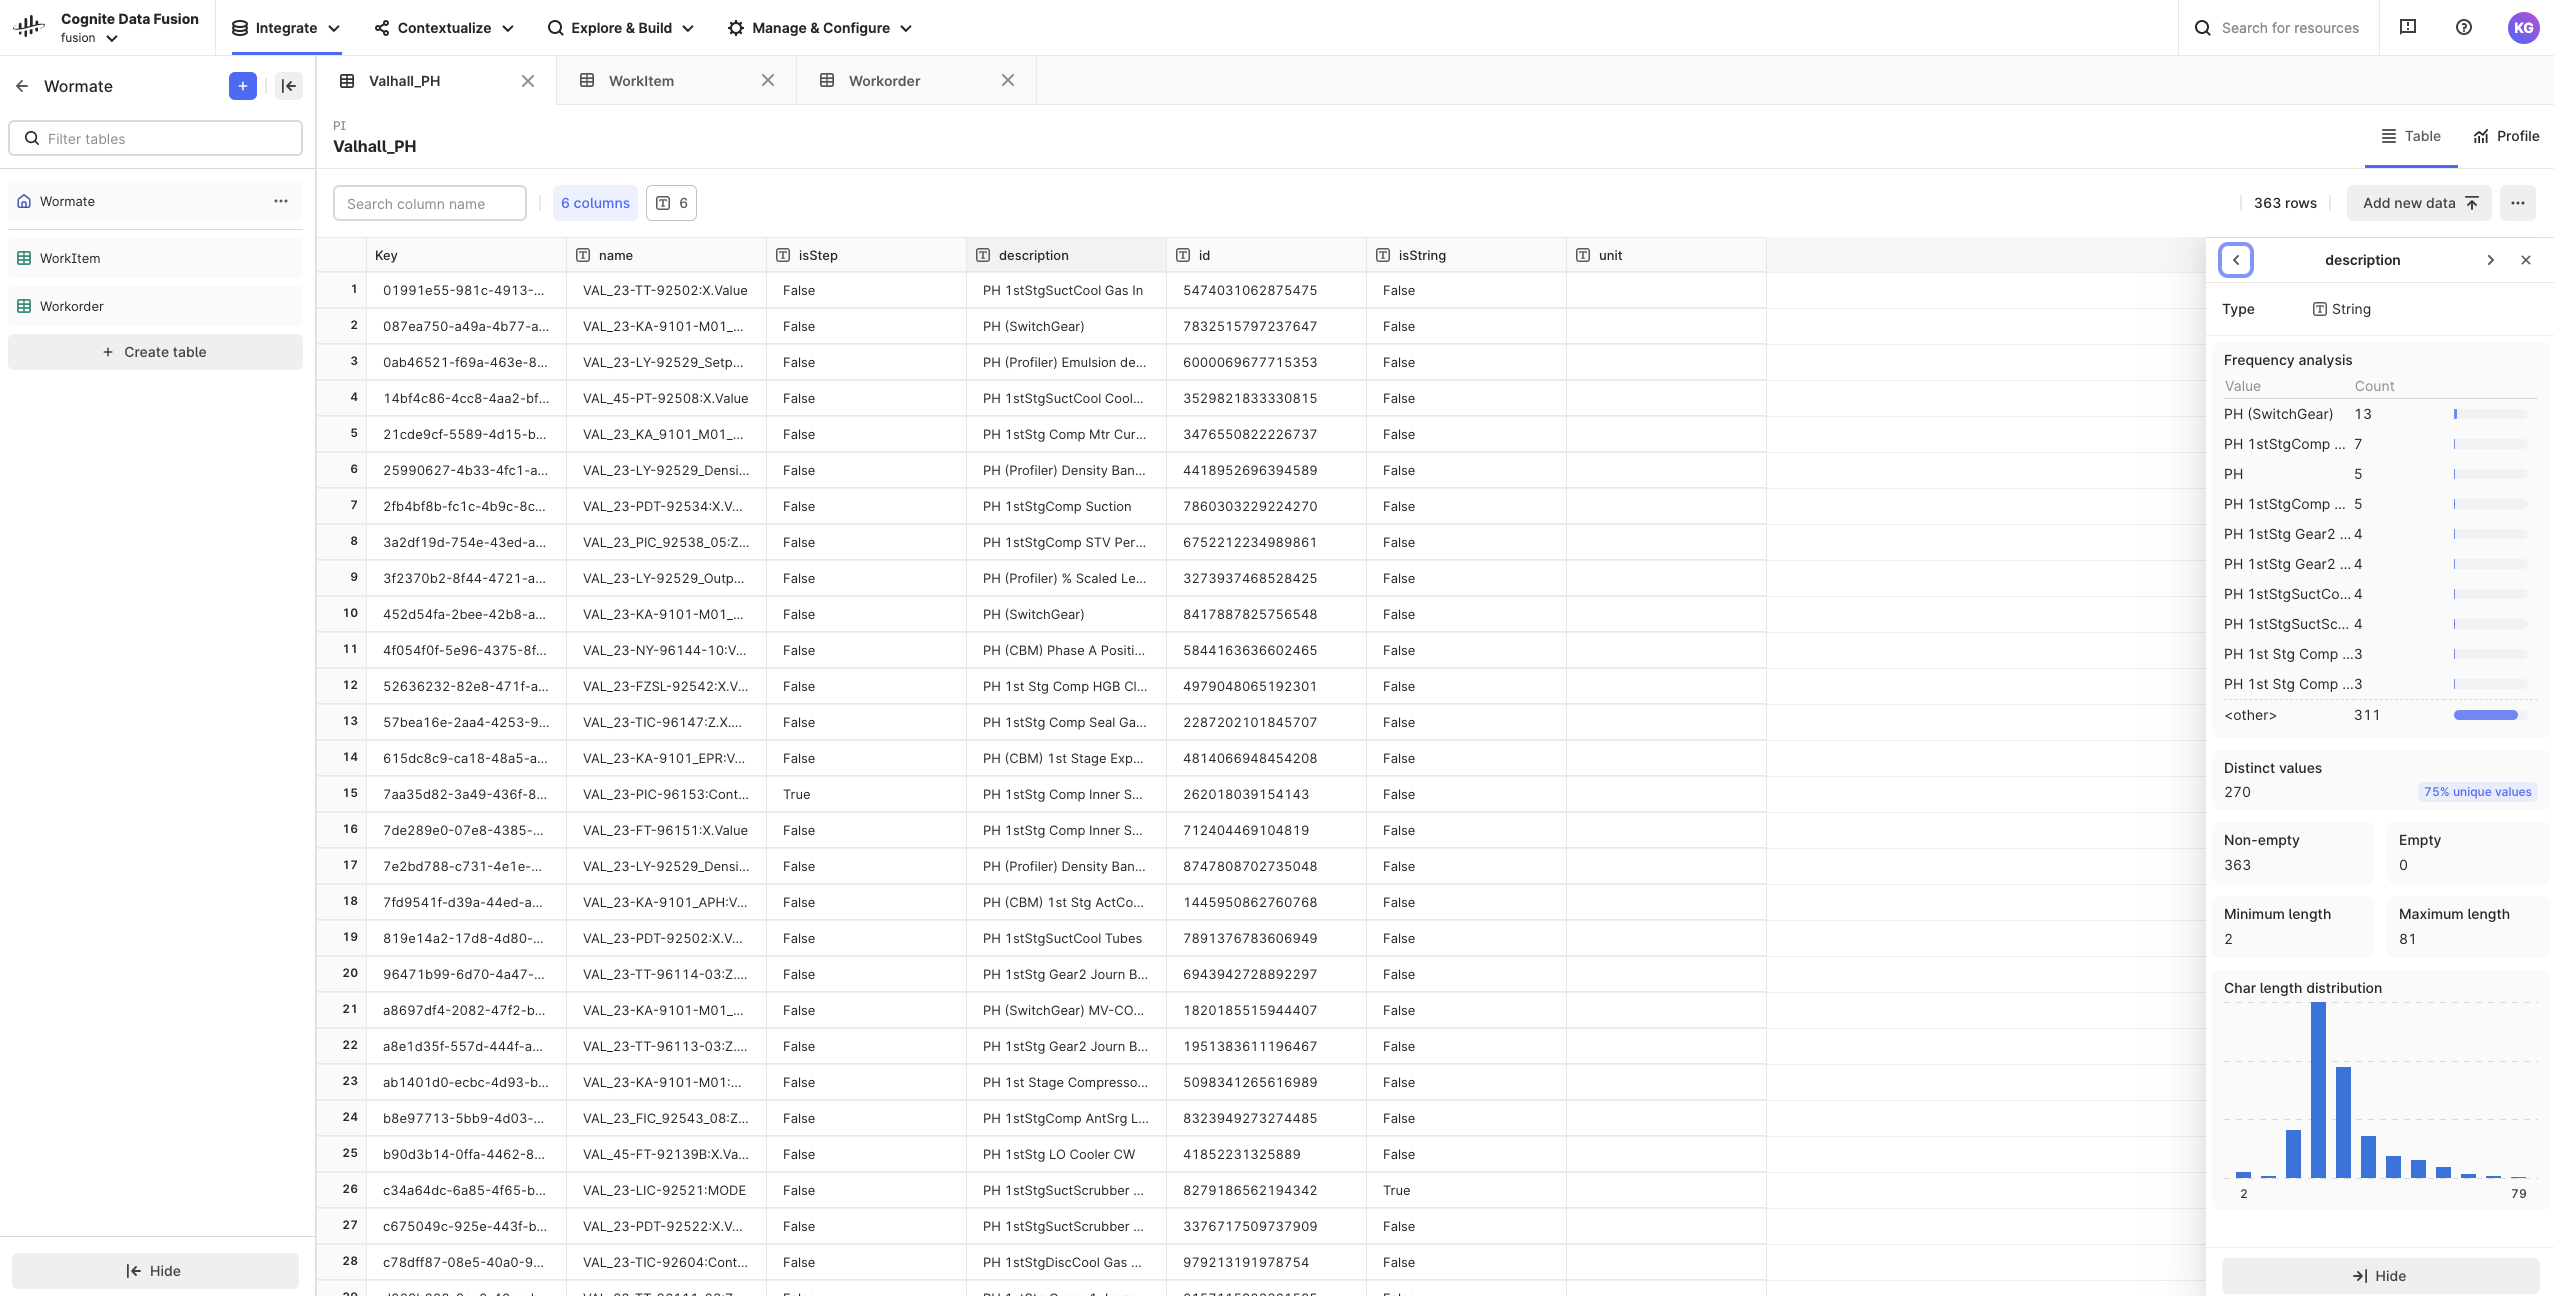Select the Table view tab
Screen dimensions: 2554x1296
tap(2411, 136)
